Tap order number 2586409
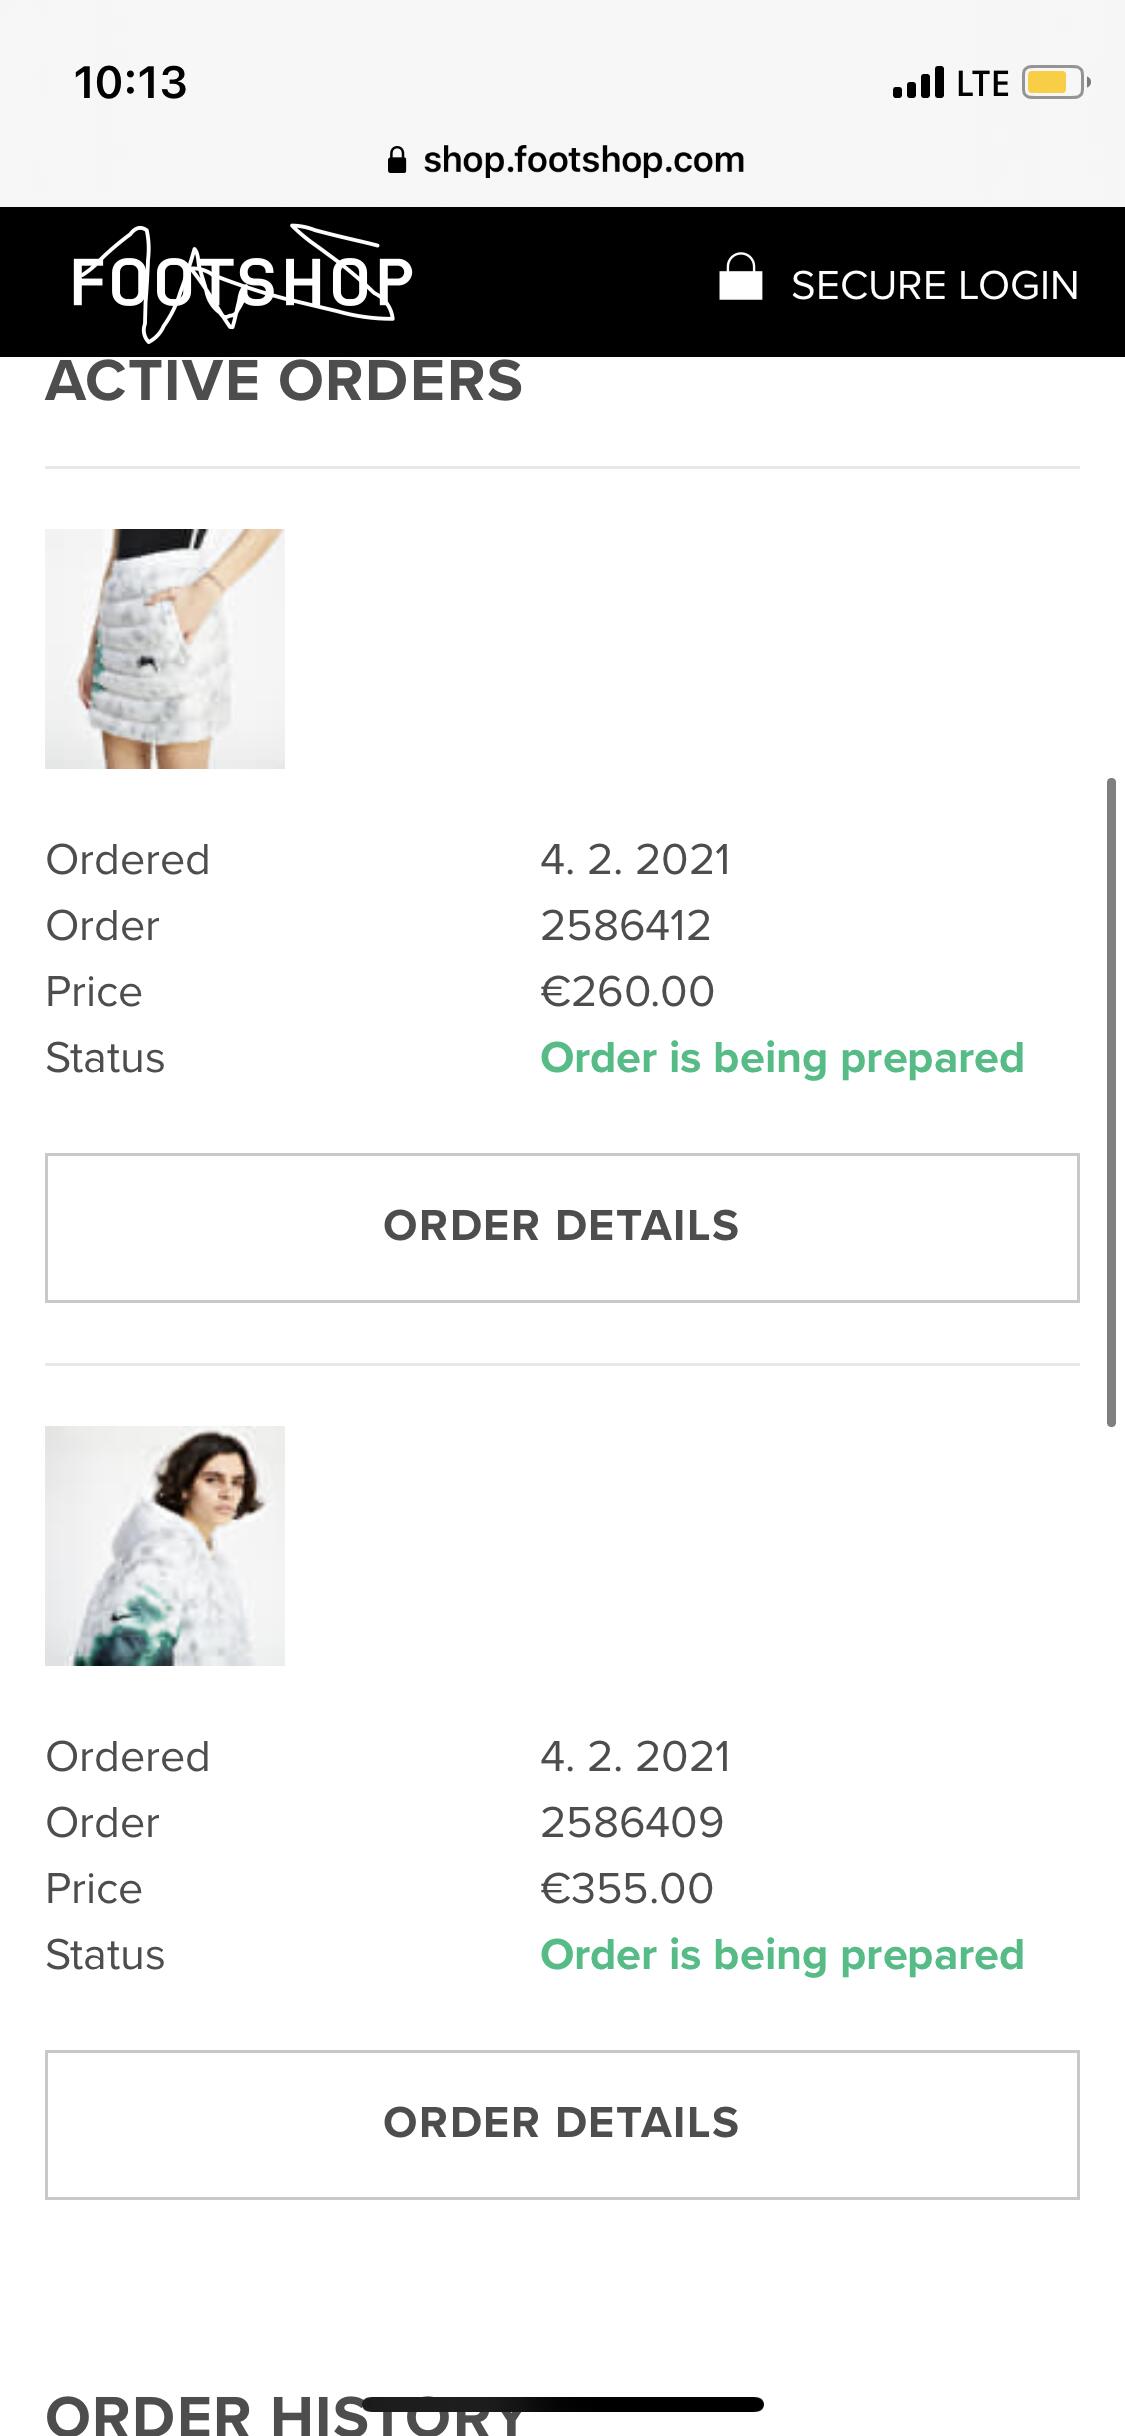Image resolution: width=1125 pixels, height=2436 pixels. 632,1823
